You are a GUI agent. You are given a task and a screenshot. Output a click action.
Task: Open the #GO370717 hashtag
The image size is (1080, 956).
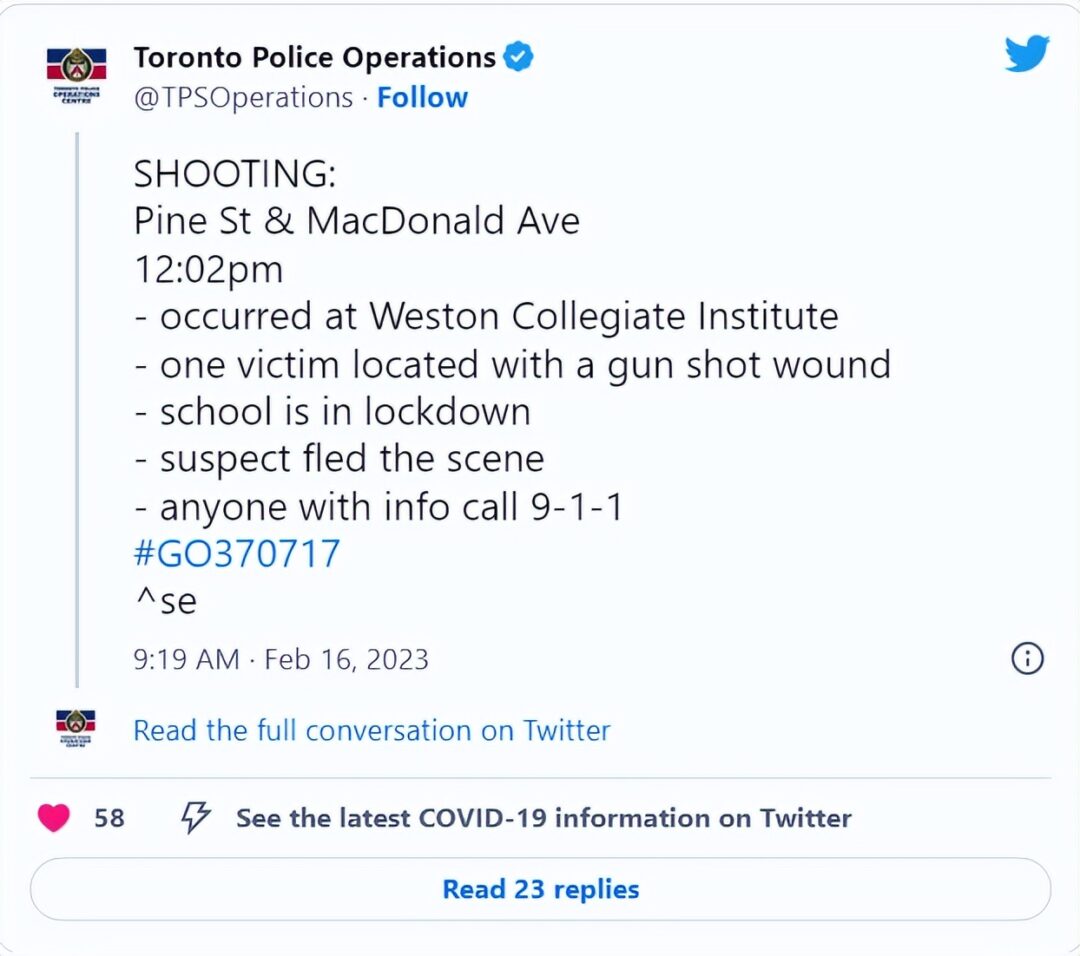click(x=237, y=553)
